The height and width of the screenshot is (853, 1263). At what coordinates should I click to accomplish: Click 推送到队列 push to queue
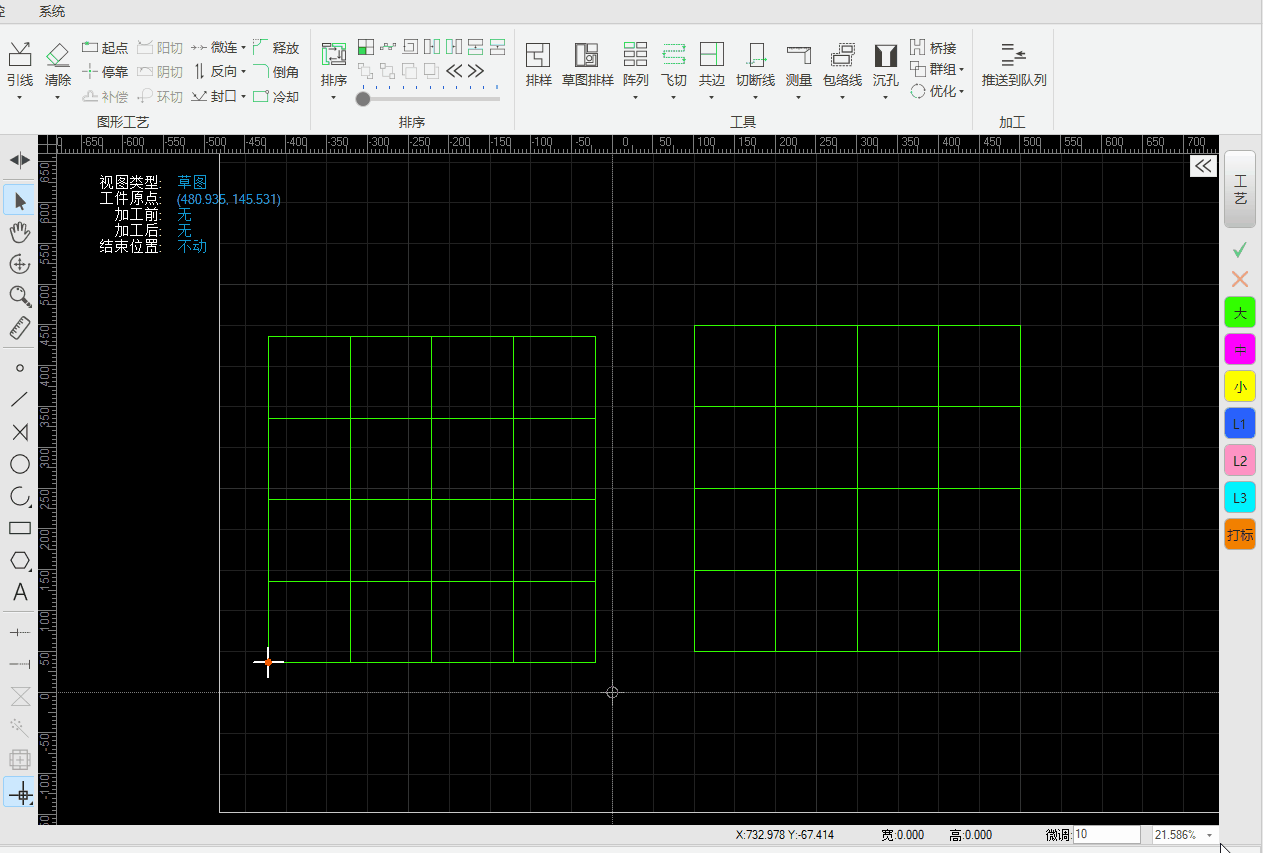coord(1013,65)
